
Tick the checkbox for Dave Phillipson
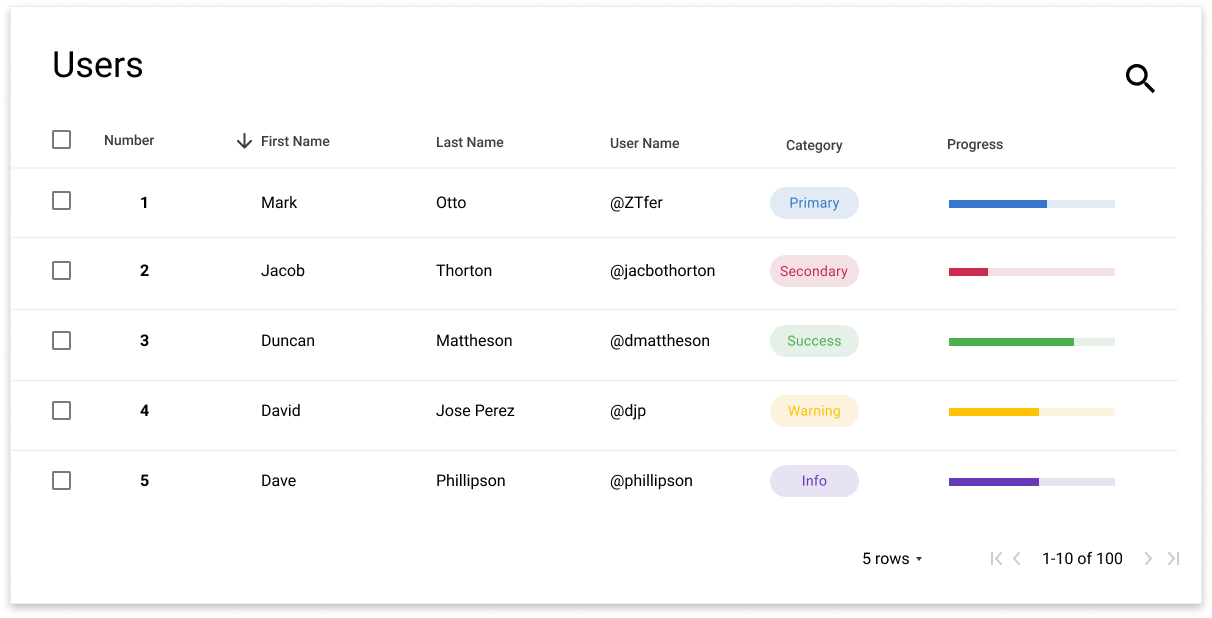(x=61, y=481)
